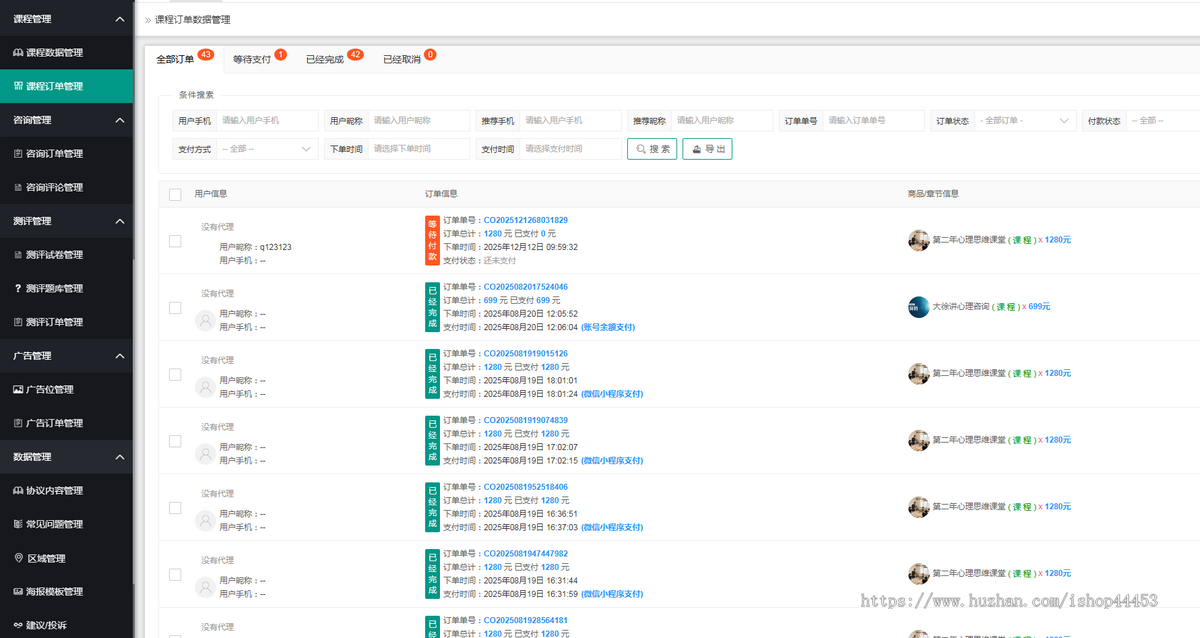Click the 广告位管理 image icon
Screen dimensions: 1200x638
coord(18,390)
